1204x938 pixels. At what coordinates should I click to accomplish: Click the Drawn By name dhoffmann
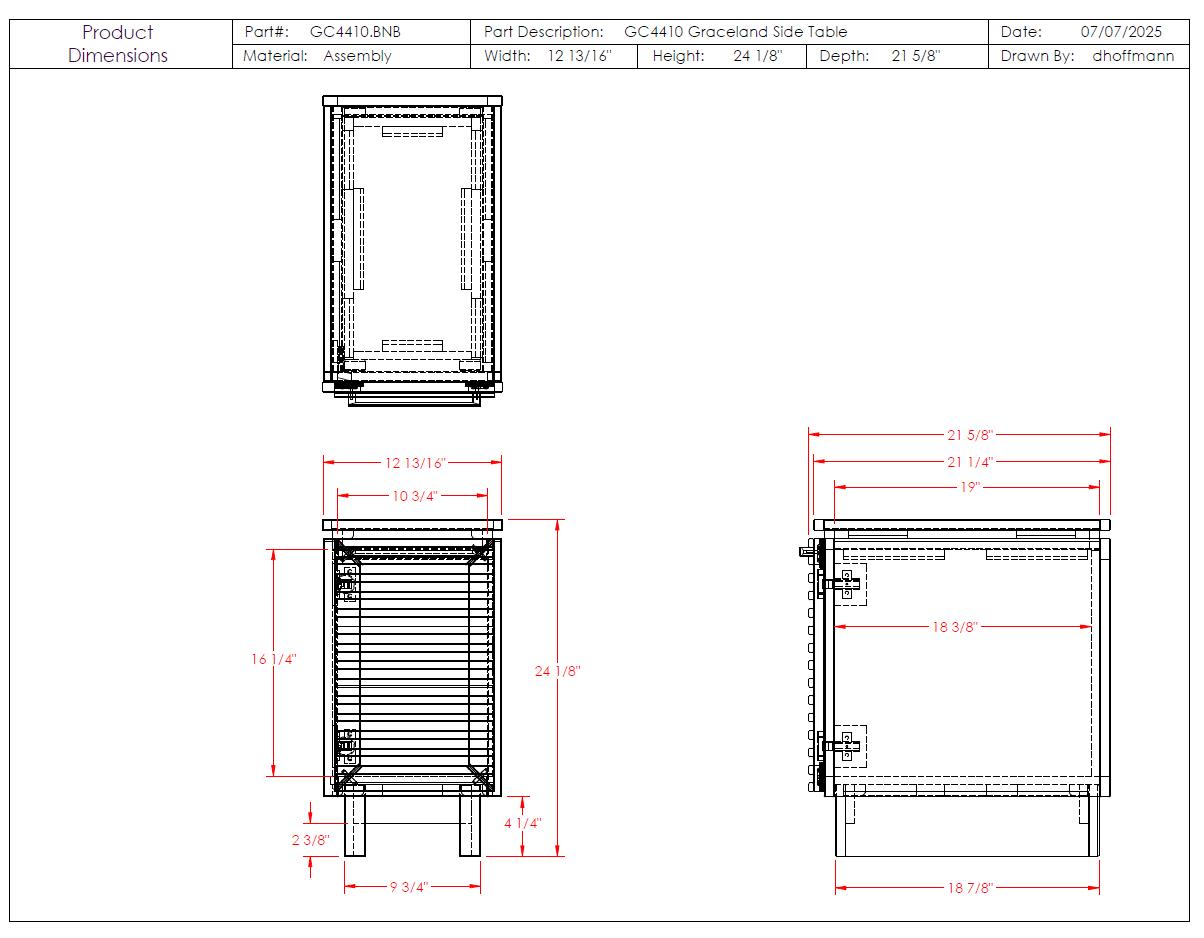[1133, 56]
